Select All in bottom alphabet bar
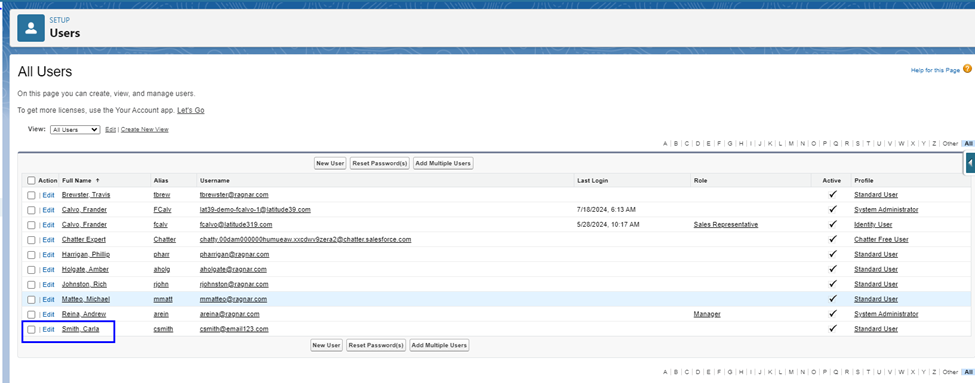The image size is (975, 383). pos(968,371)
